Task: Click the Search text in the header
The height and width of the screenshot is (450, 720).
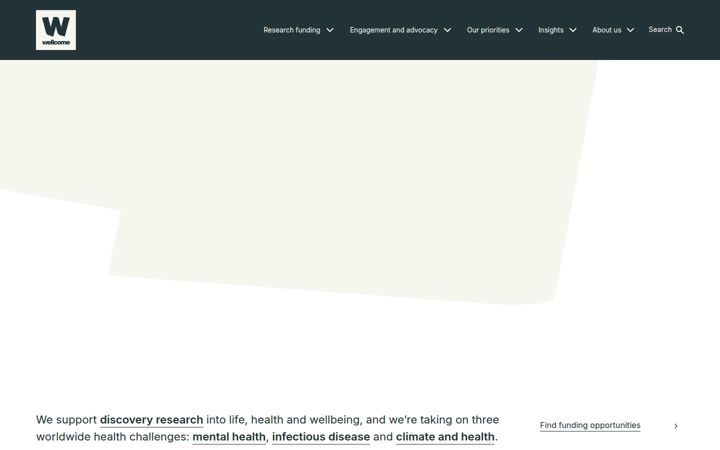Action: pos(660,29)
